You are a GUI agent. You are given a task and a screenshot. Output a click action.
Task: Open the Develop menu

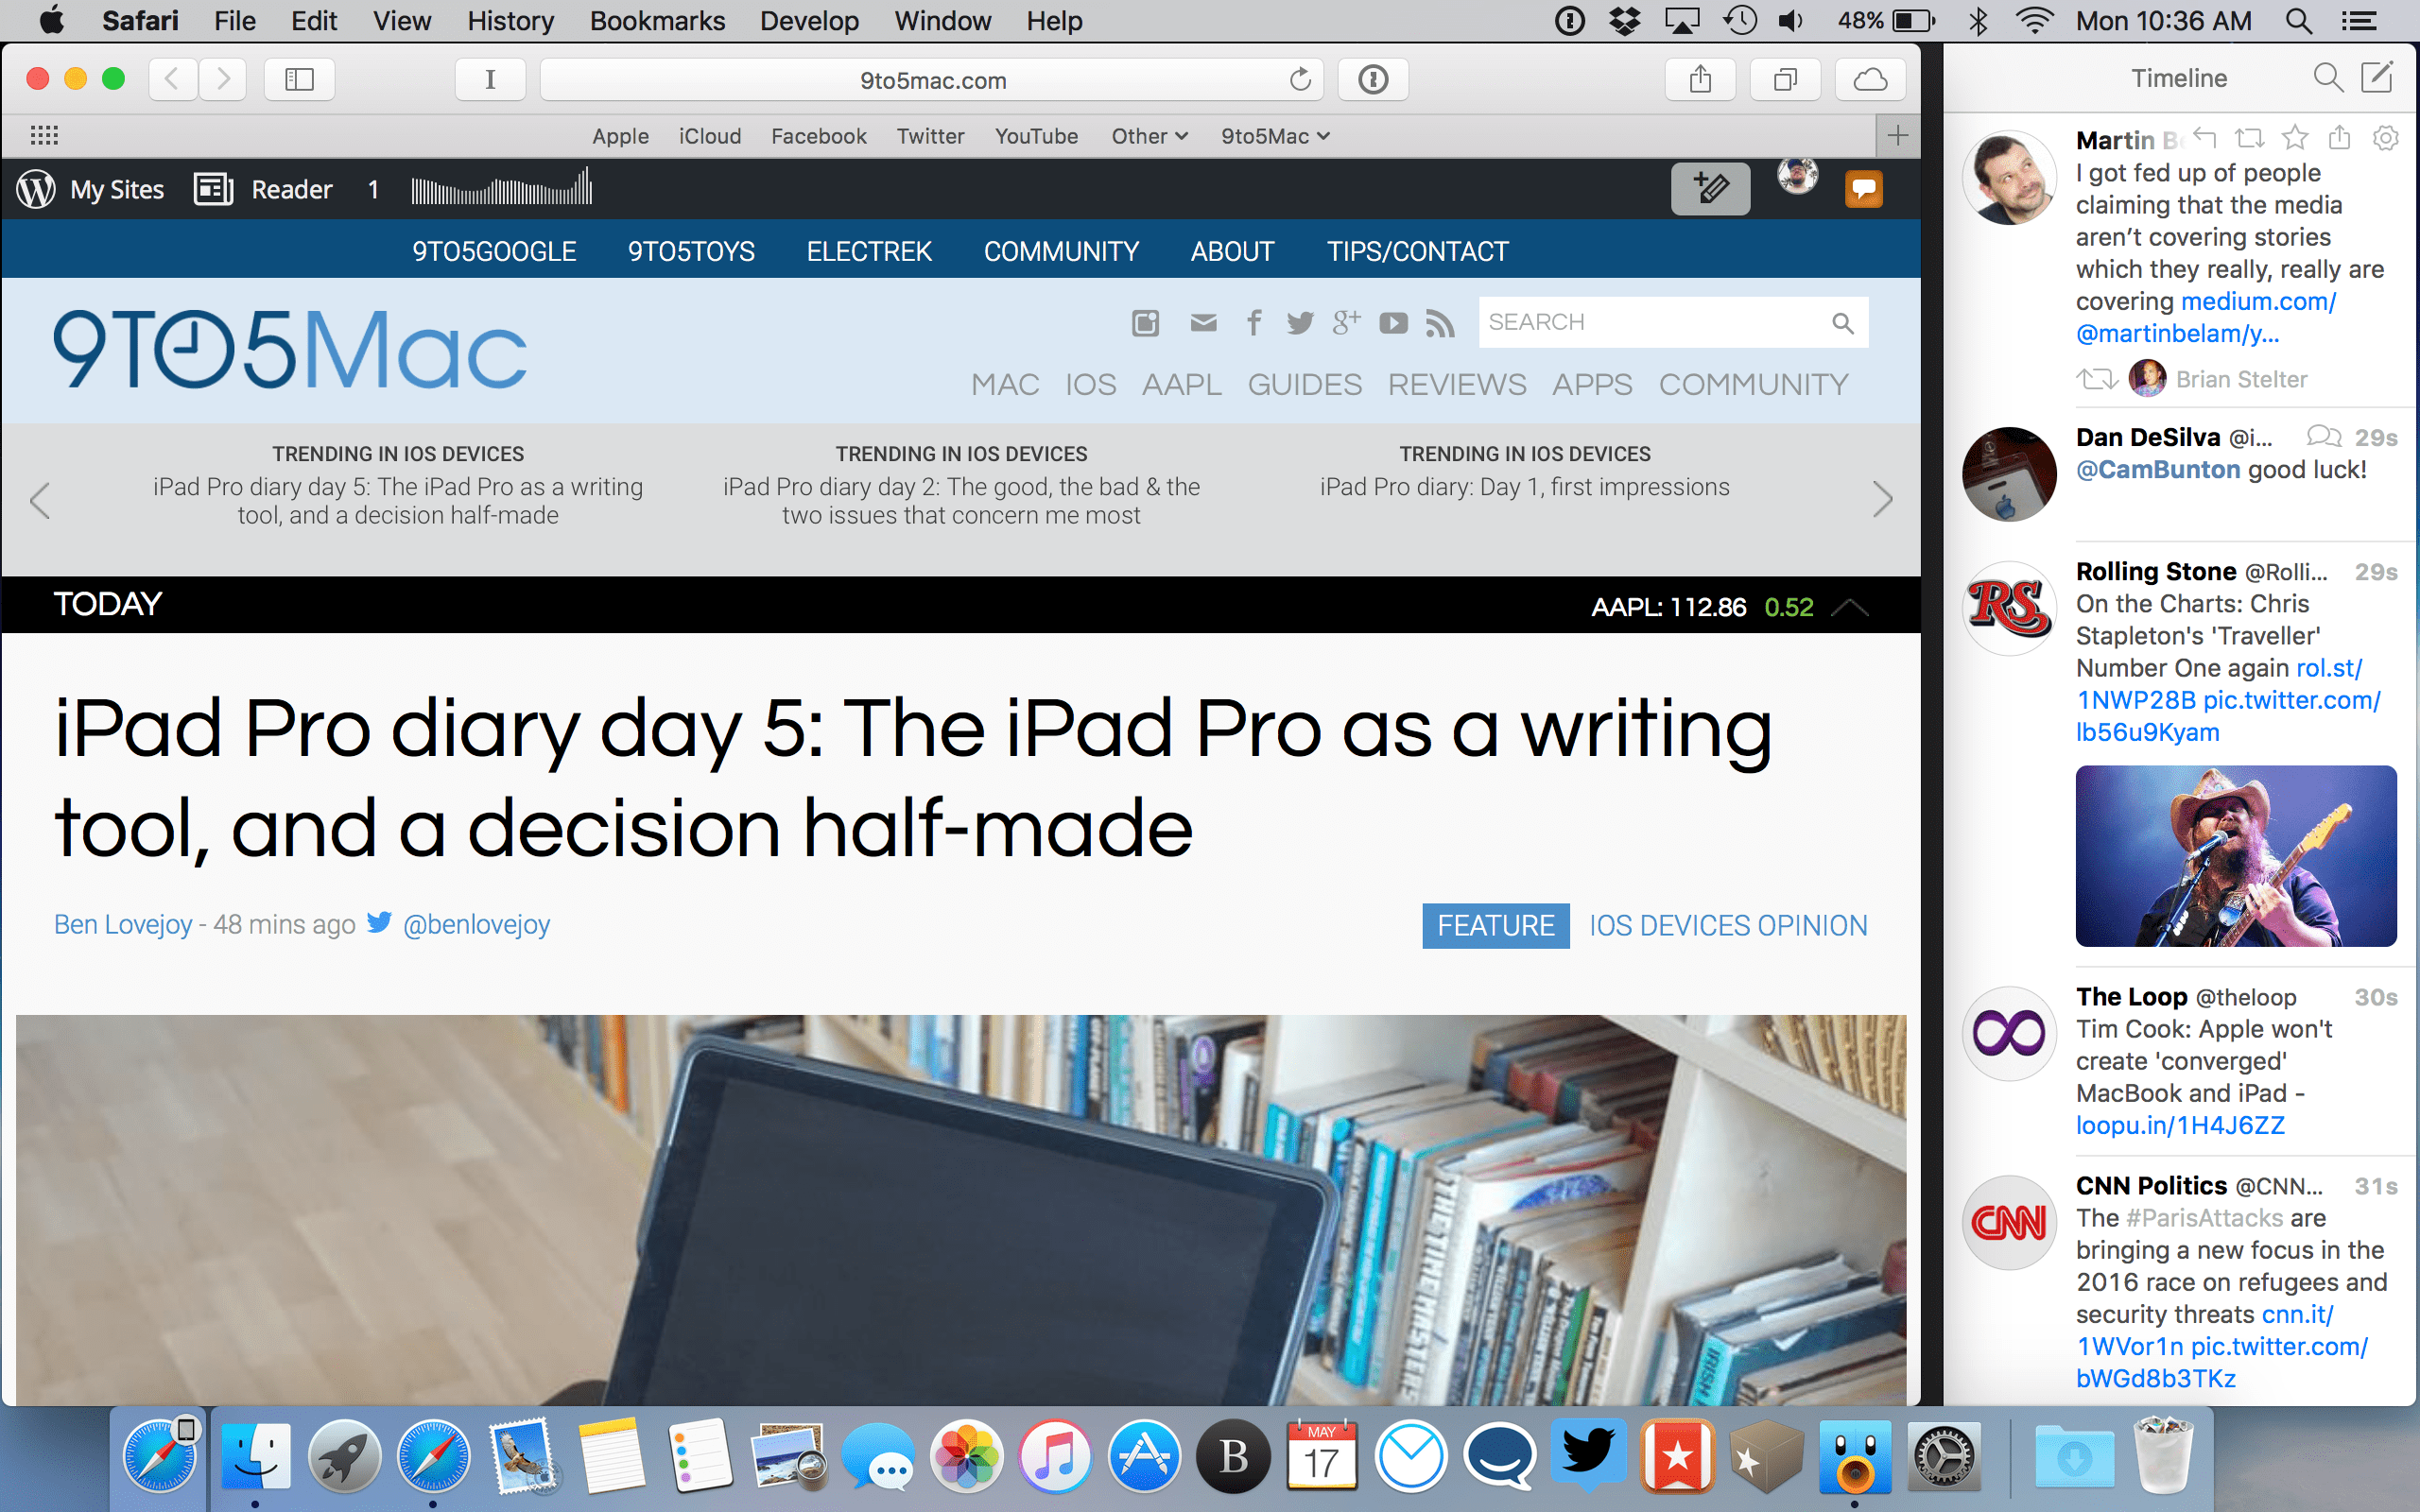point(808,20)
